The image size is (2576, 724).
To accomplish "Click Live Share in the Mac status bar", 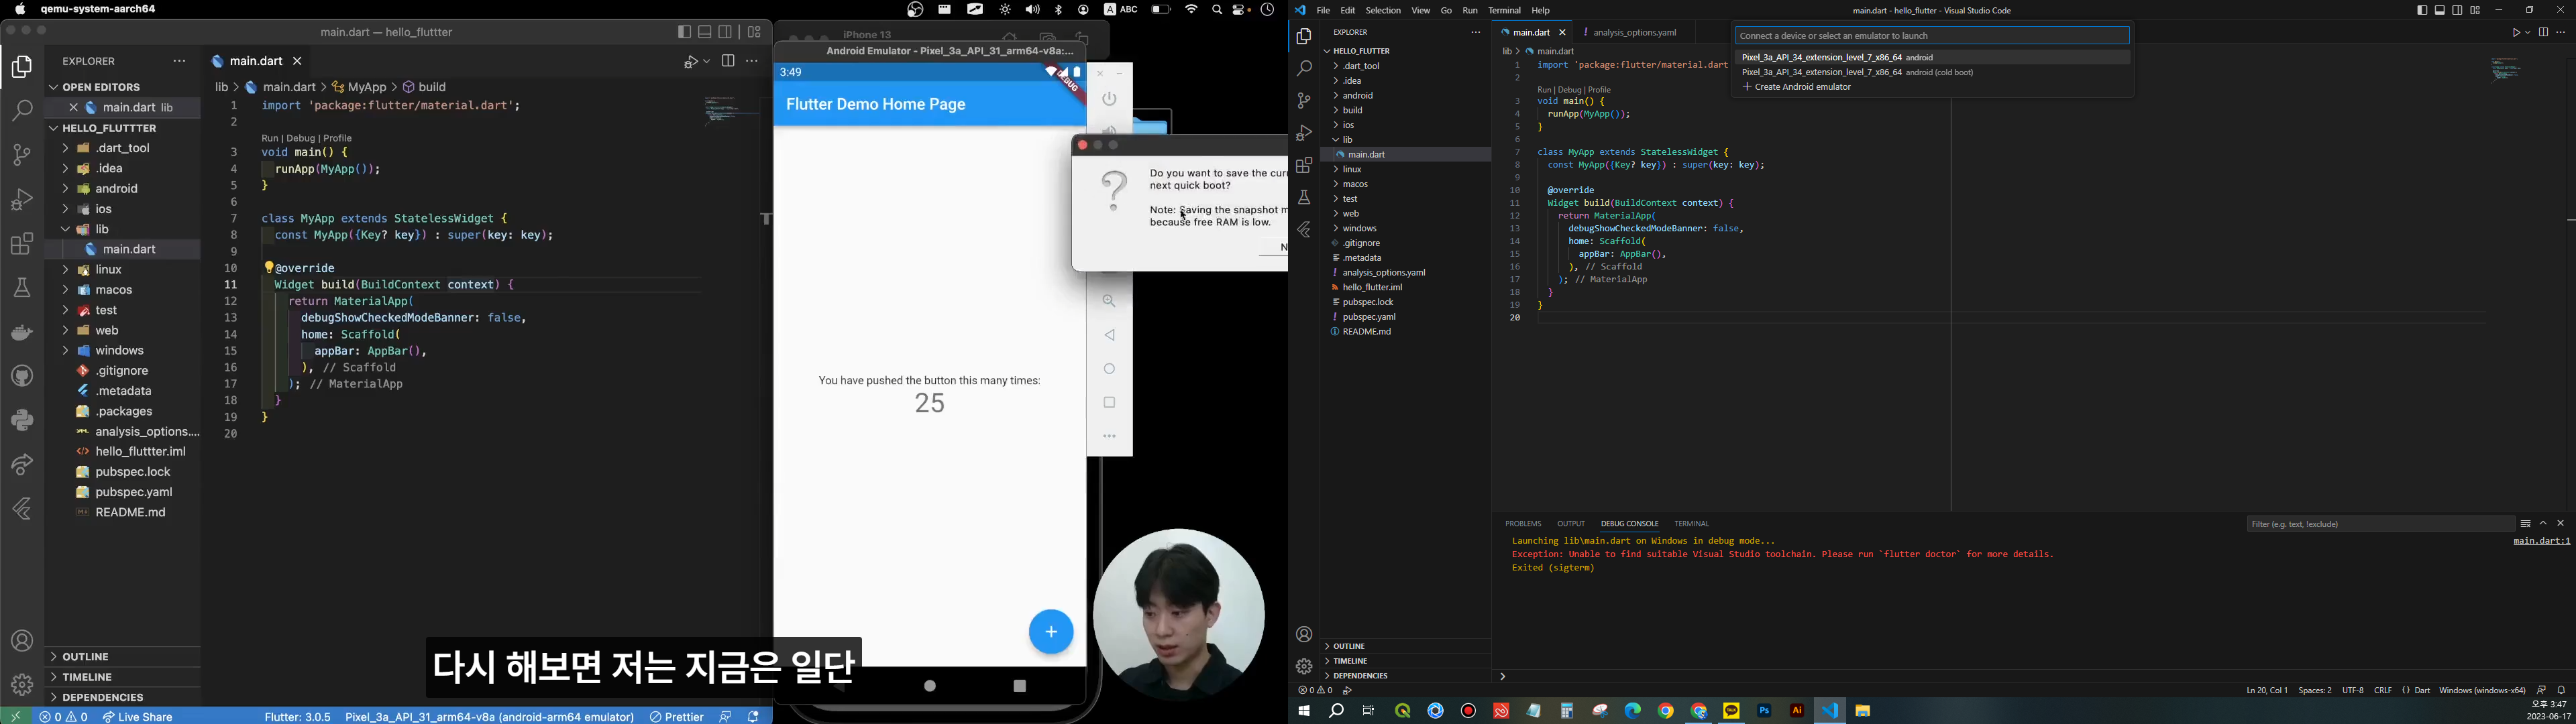I will [139, 717].
